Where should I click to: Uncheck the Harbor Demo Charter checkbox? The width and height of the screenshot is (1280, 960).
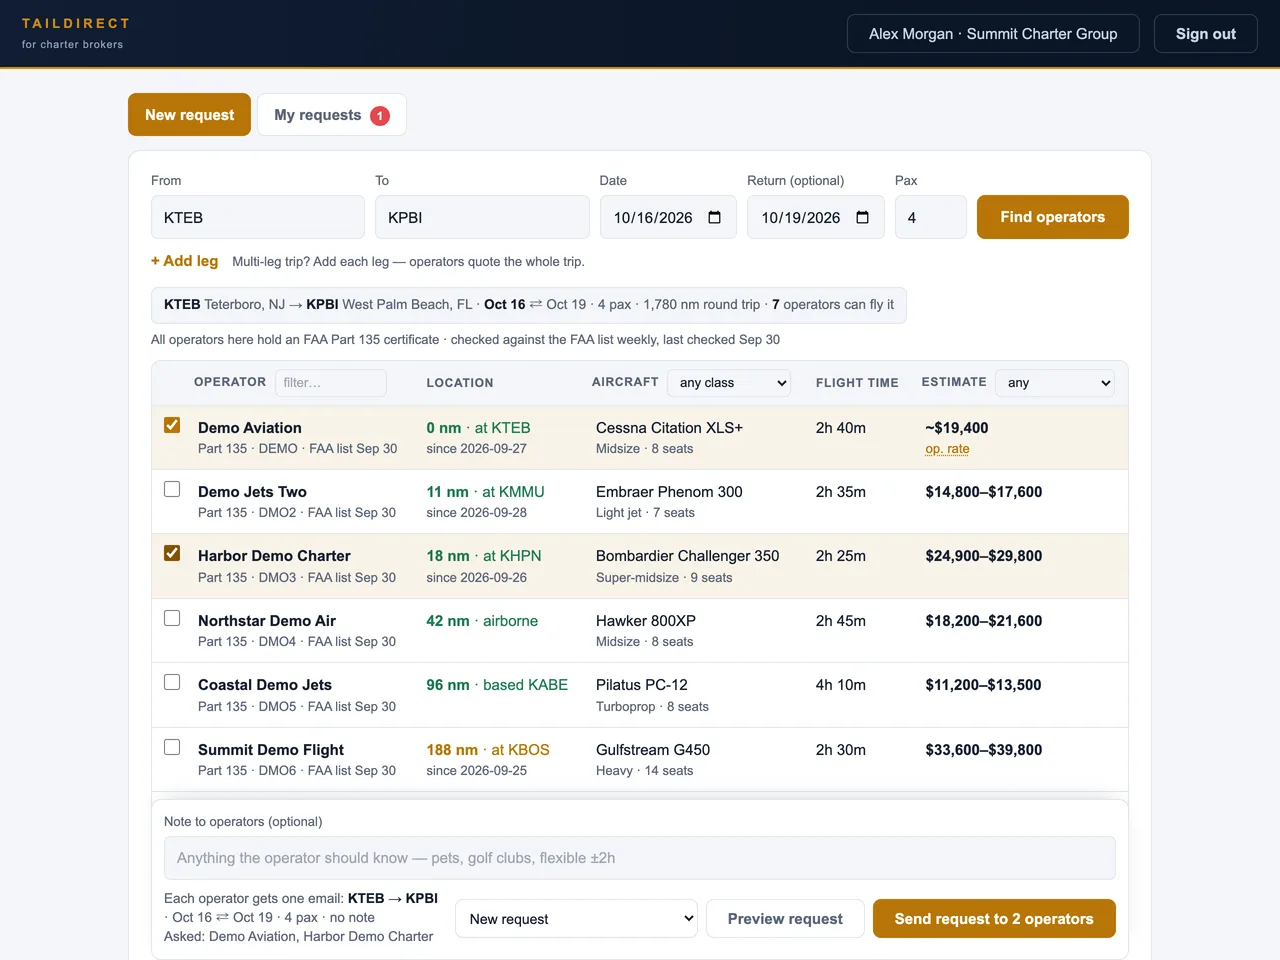pos(172,553)
